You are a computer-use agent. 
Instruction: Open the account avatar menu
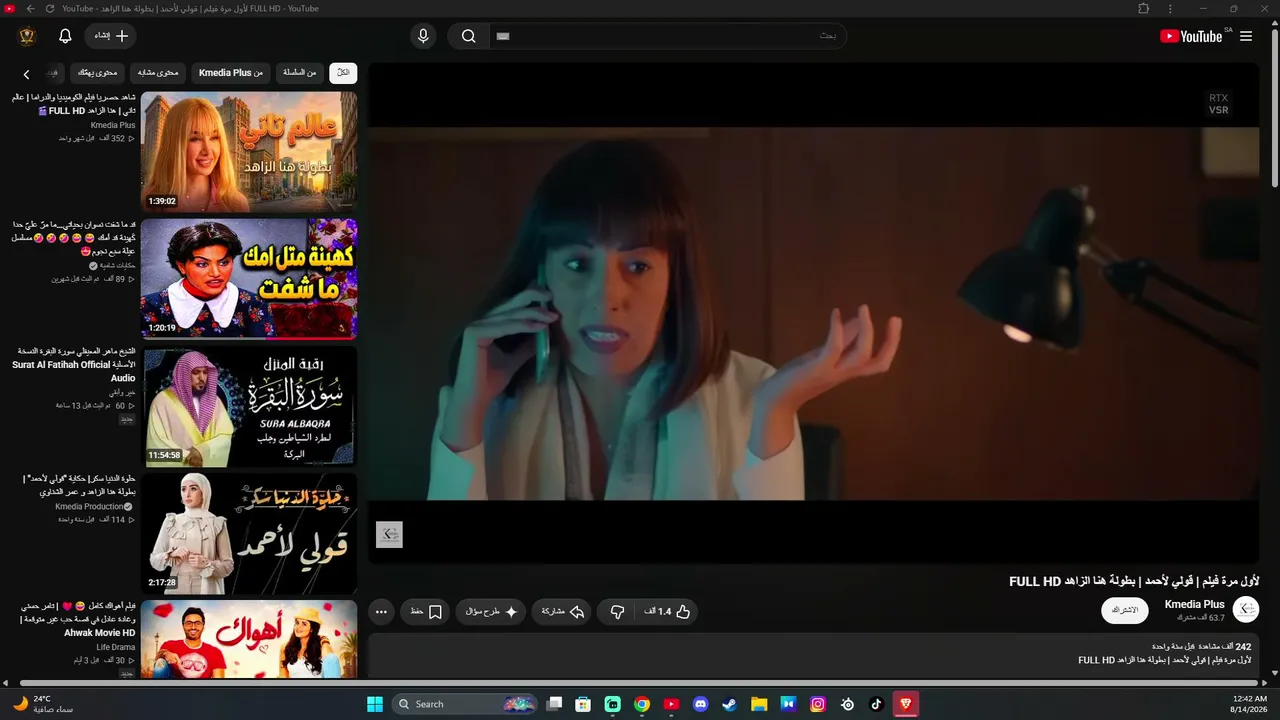pos(27,36)
